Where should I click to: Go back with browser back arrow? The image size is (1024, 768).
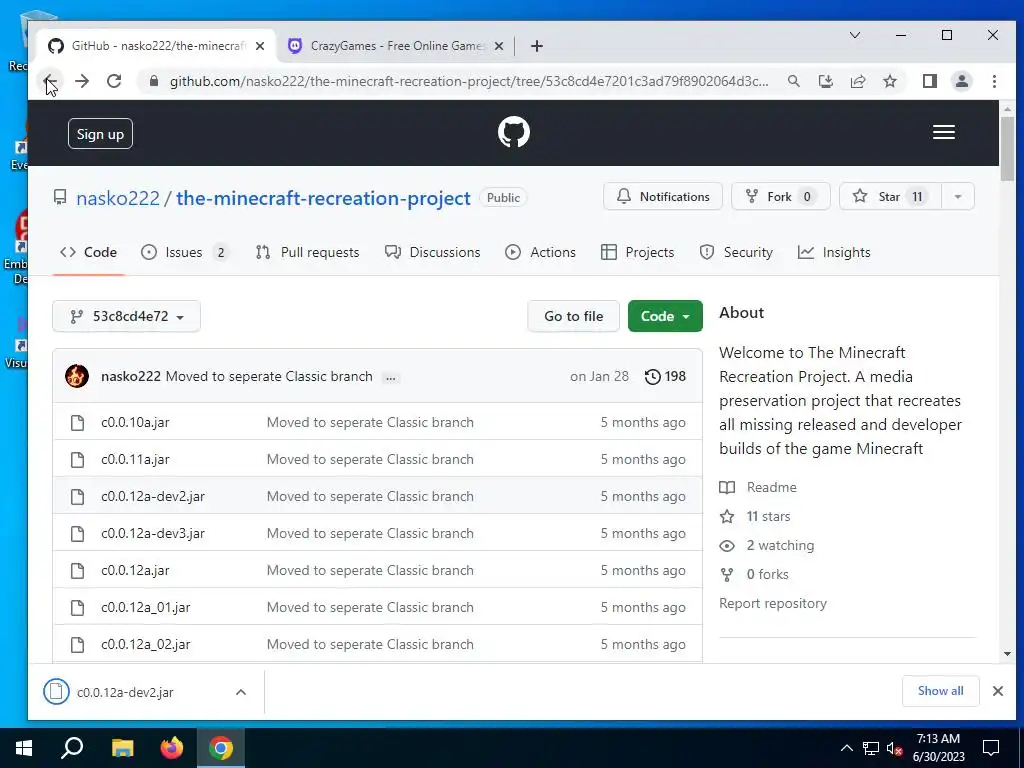coord(50,81)
